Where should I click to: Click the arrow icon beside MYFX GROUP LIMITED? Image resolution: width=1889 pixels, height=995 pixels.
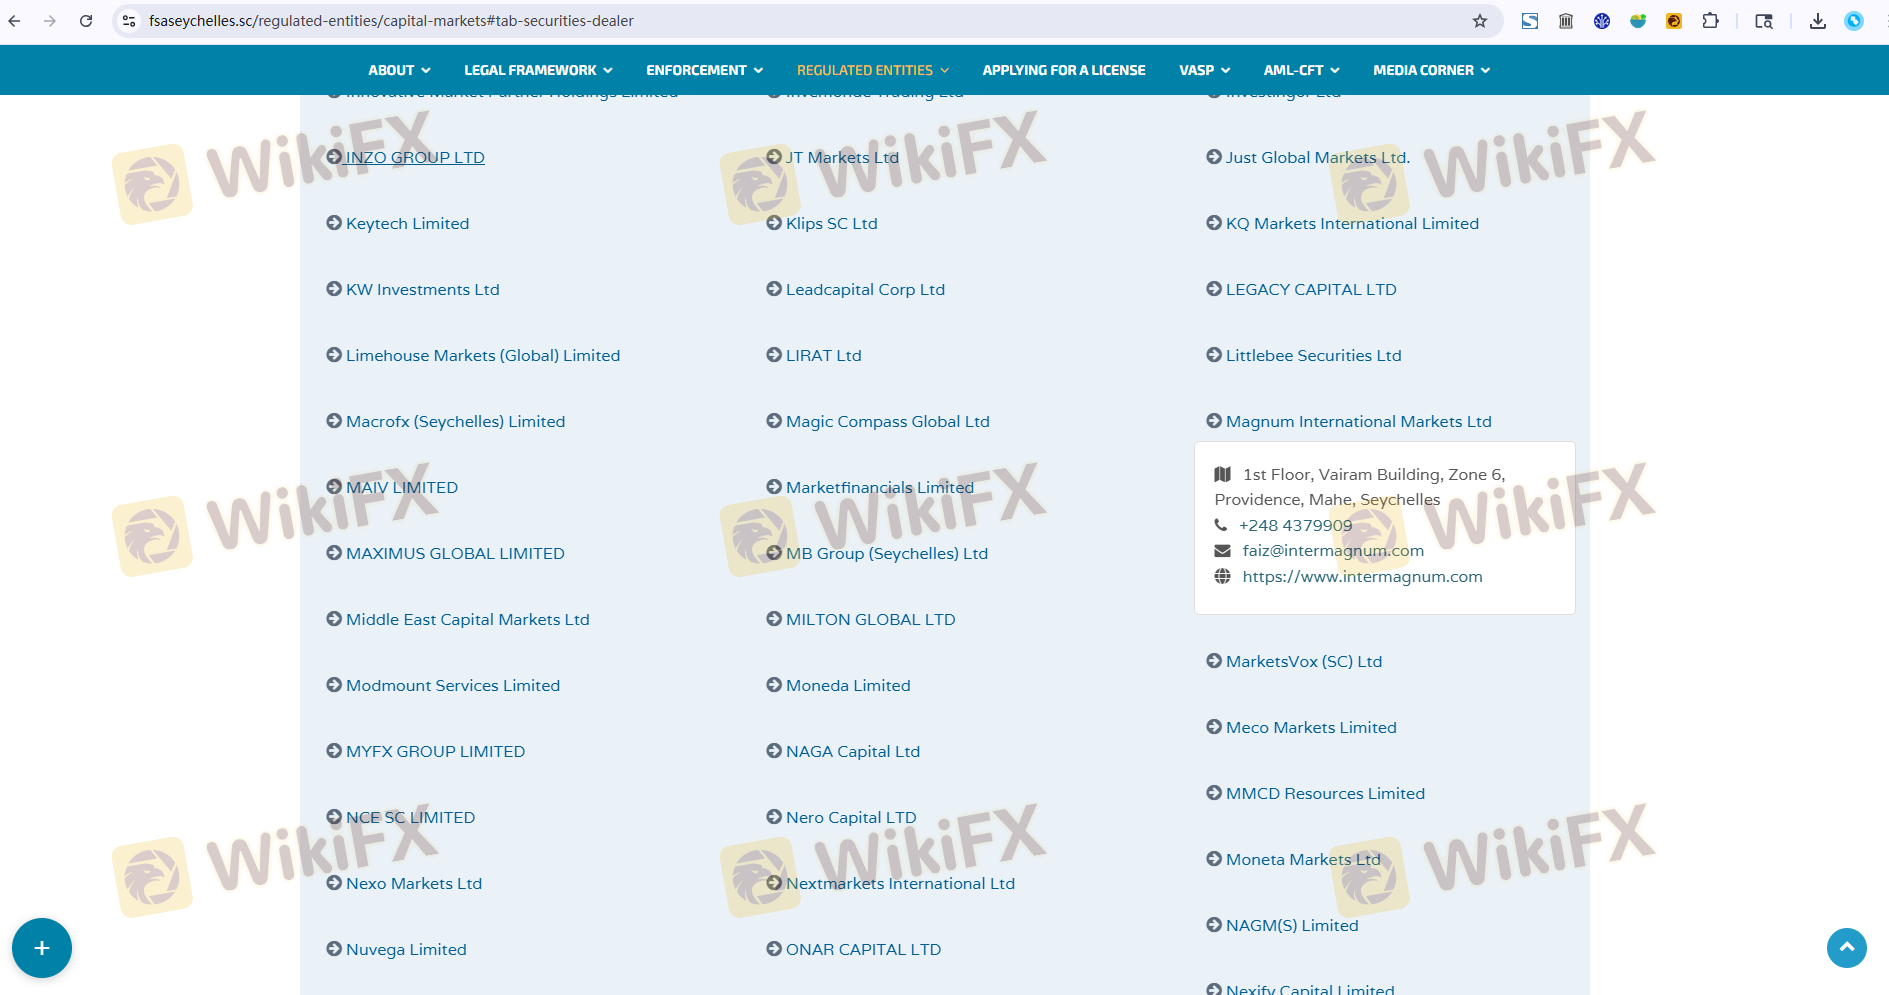334,751
